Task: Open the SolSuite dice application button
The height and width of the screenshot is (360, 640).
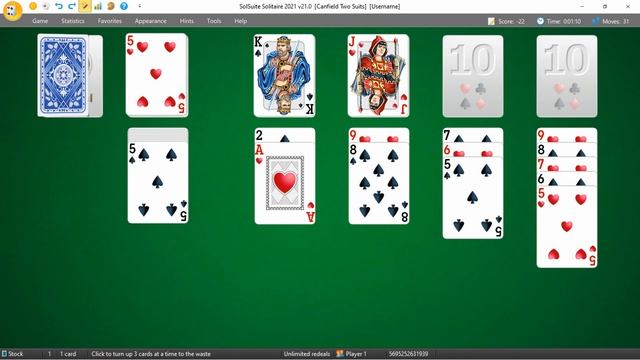Action: click(12, 11)
